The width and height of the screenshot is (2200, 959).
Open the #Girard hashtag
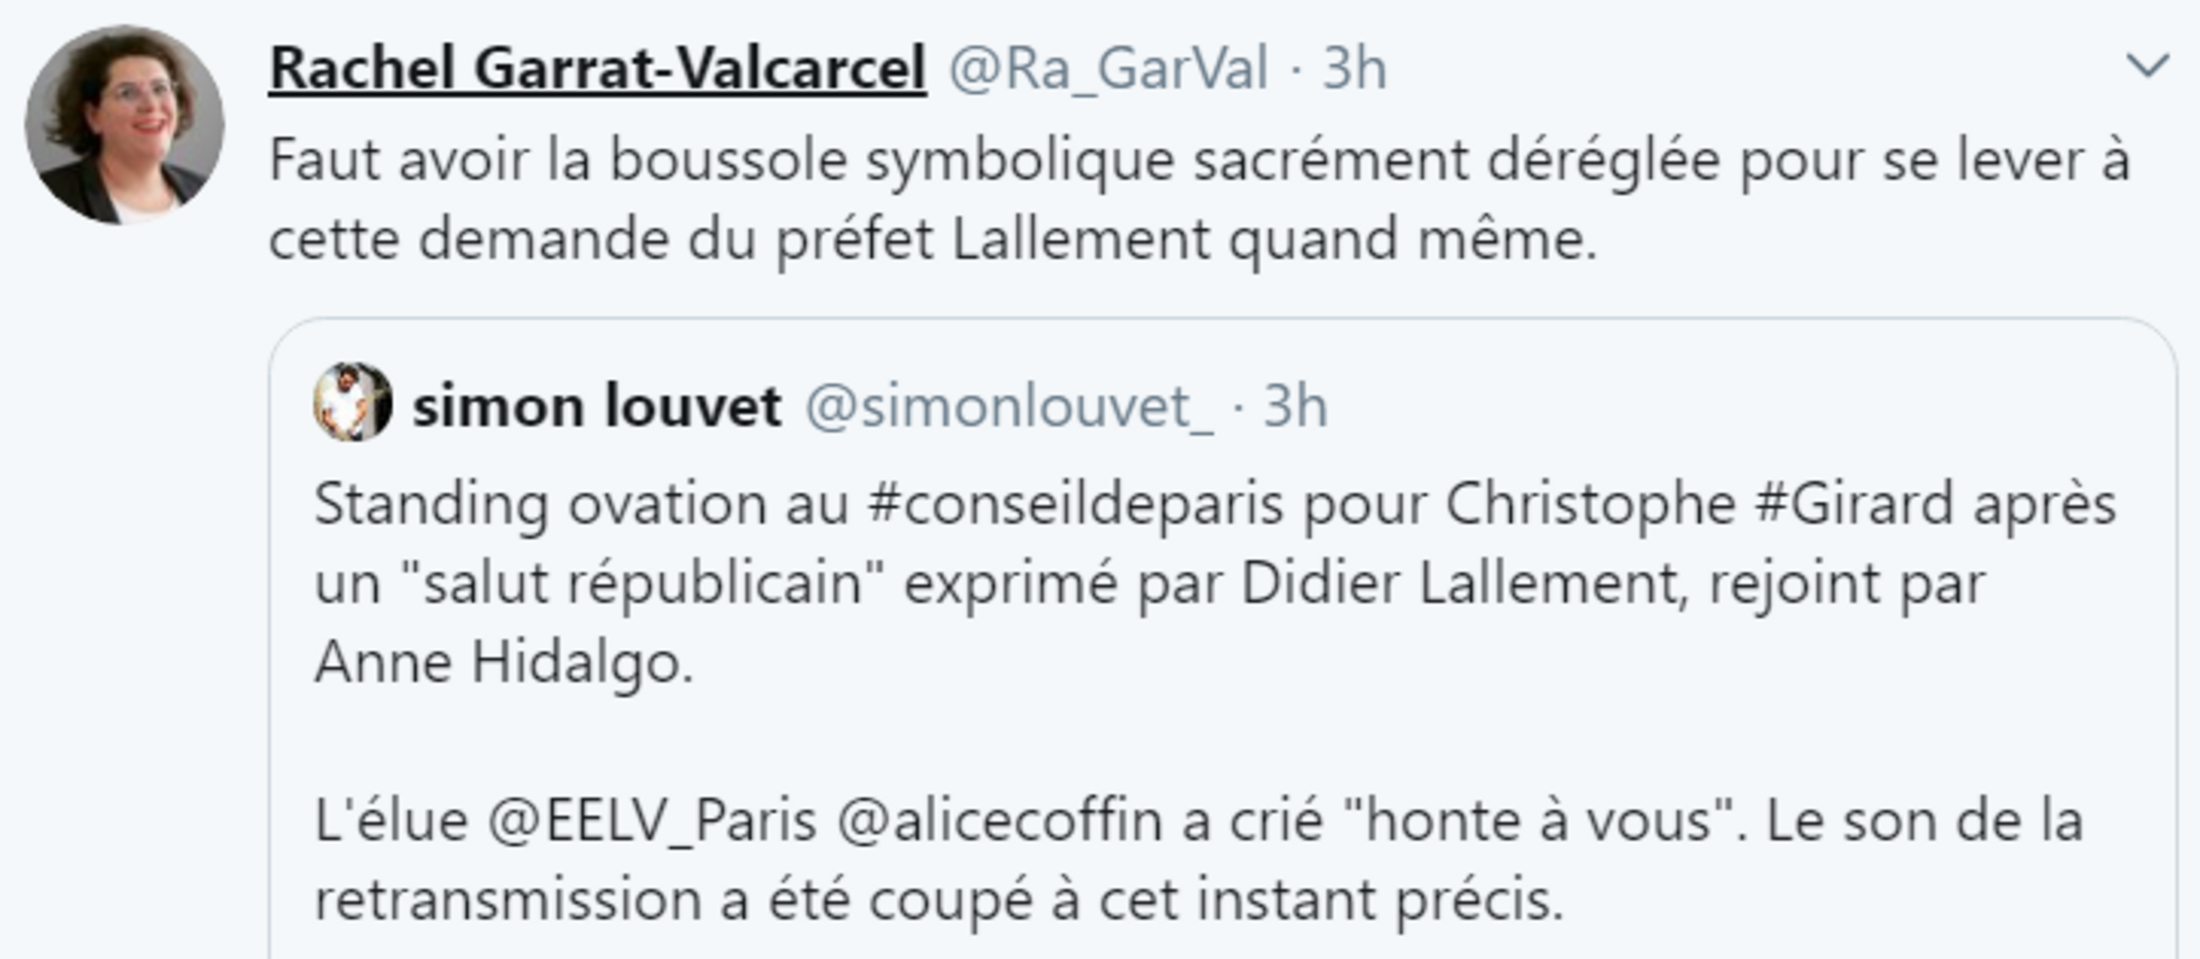coord(1853,503)
